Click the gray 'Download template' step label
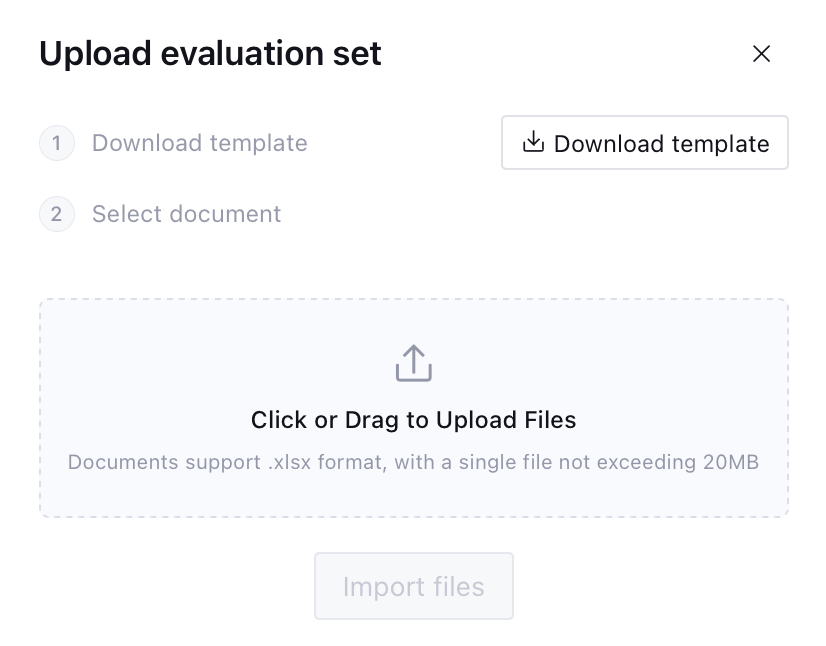 (199, 143)
